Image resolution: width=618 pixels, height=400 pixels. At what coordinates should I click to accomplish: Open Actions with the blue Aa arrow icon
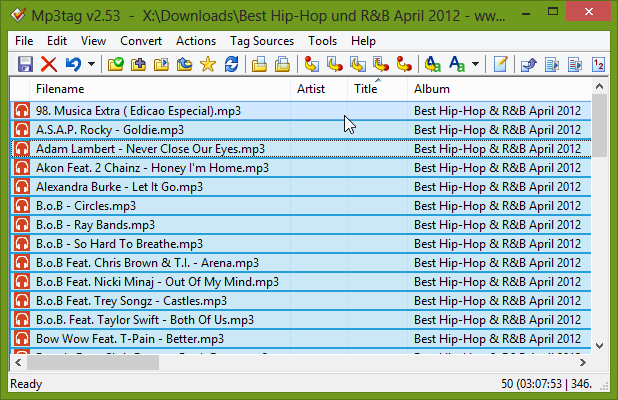click(432, 64)
